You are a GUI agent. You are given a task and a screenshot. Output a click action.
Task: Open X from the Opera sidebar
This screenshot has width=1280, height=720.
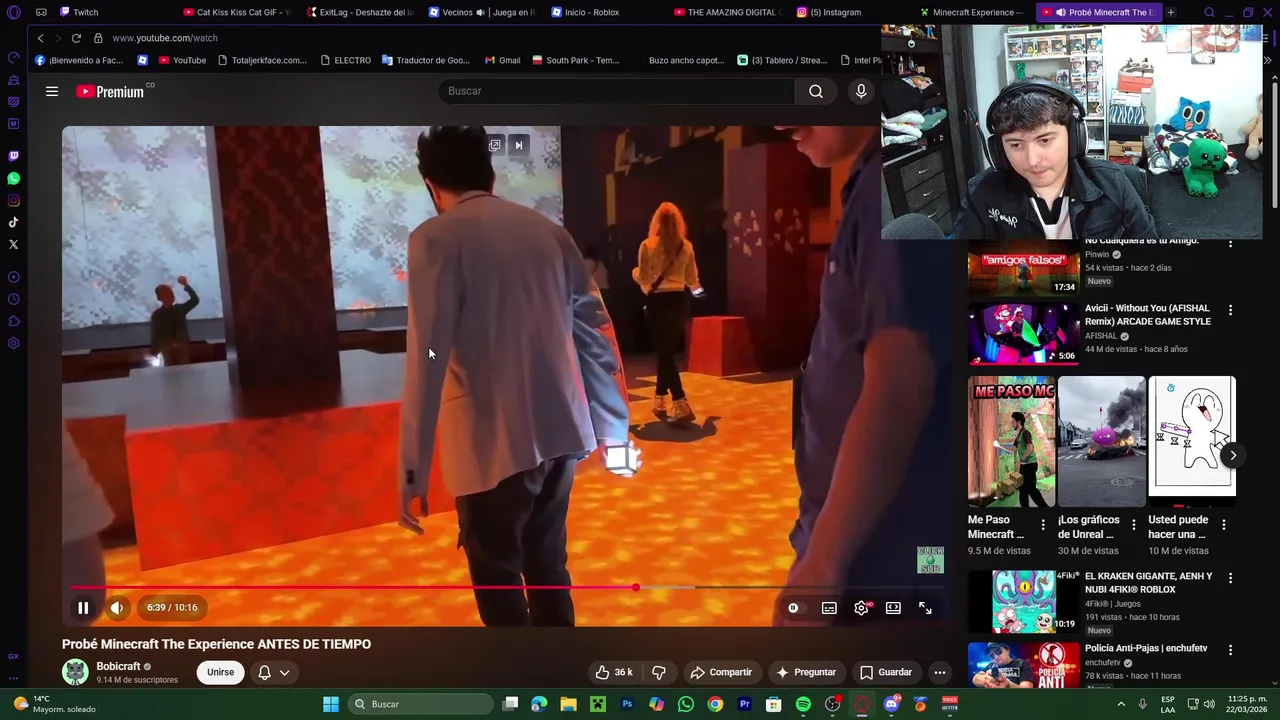click(13, 244)
